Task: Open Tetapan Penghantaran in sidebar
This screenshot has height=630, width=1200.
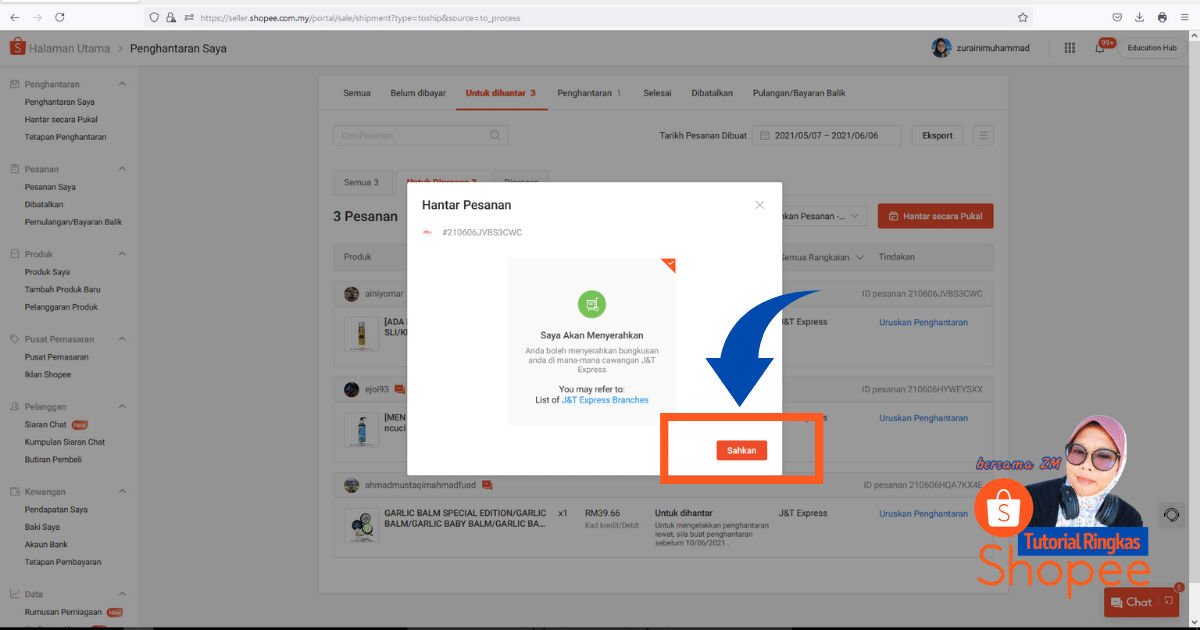Action: tap(65, 136)
